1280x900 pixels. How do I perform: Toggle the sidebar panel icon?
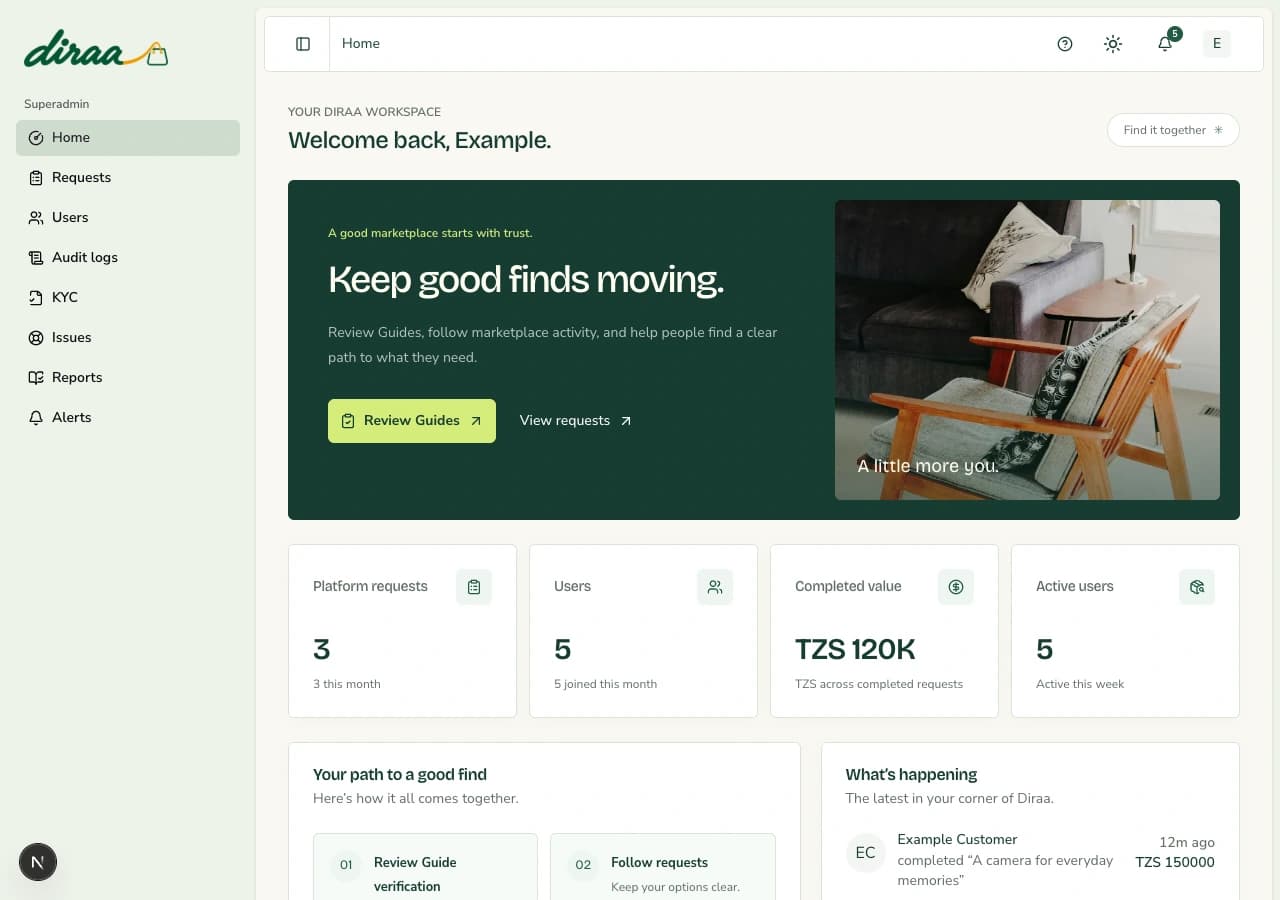[x=303, y=44]
